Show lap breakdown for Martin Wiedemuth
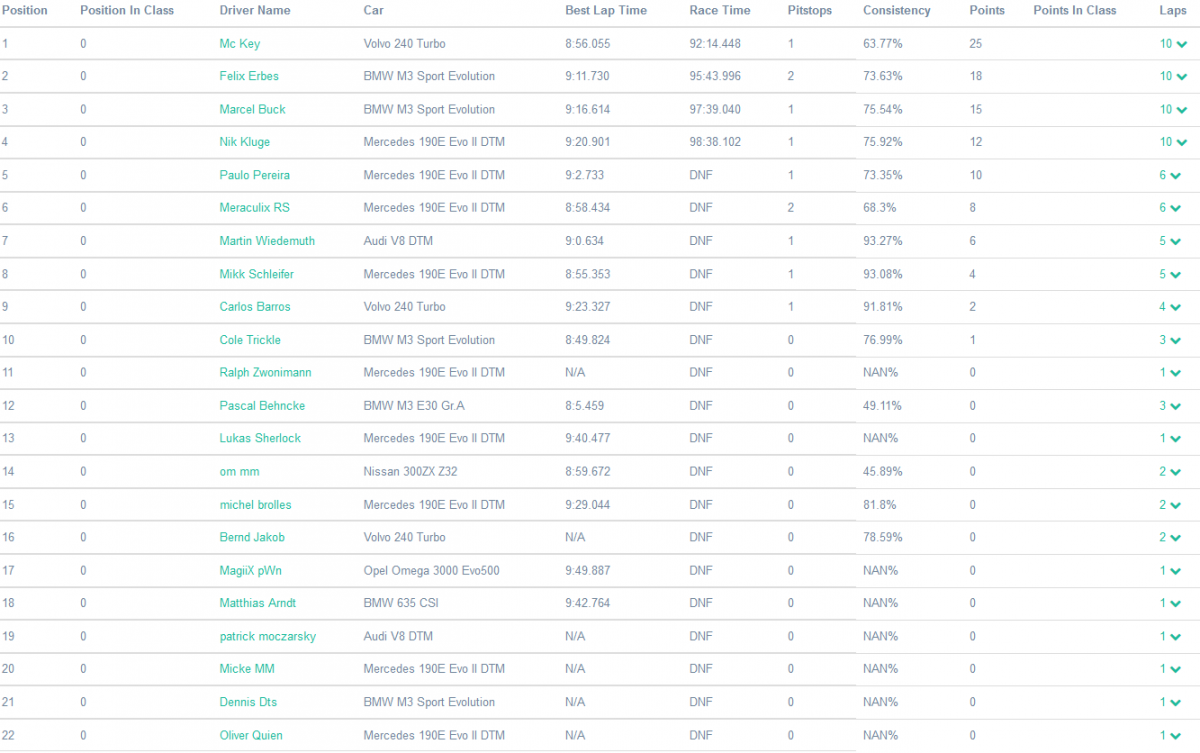Viewport: 1200px width, 753px height. (x=1175, y=242)
